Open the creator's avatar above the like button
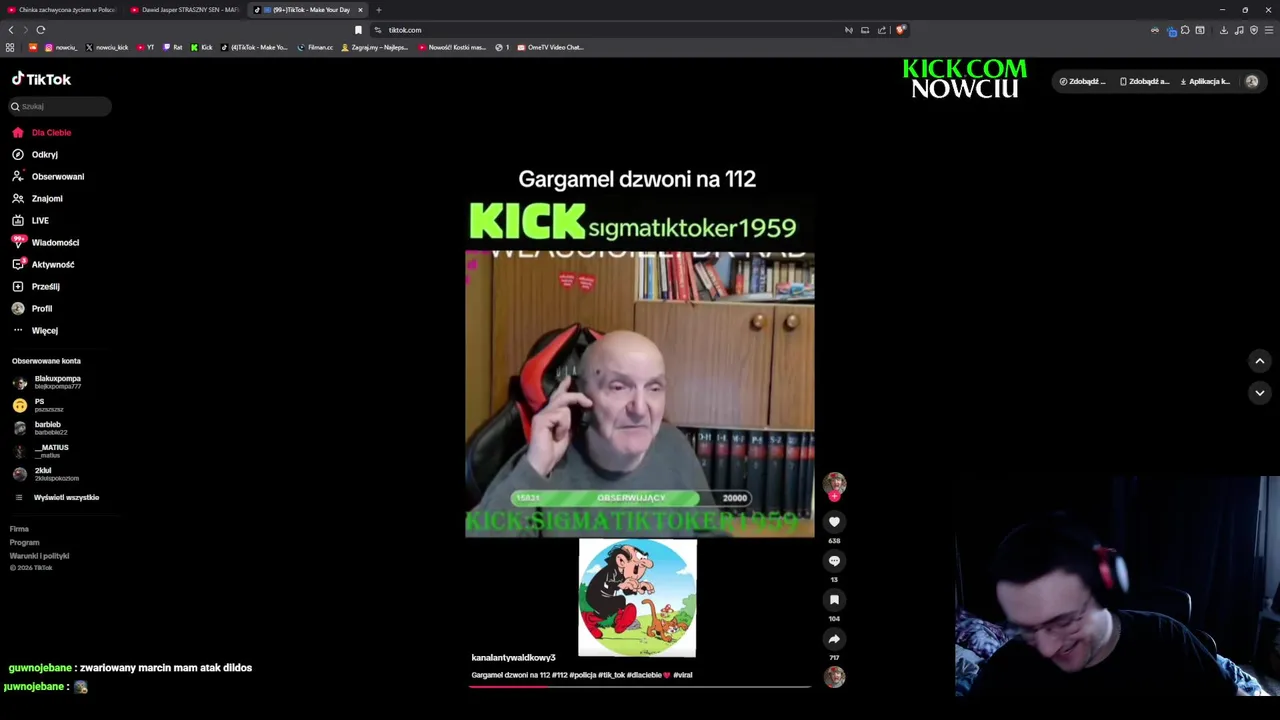Viewport: 1280px width, 720px height. pyautogui.click(x=834, y=484)
